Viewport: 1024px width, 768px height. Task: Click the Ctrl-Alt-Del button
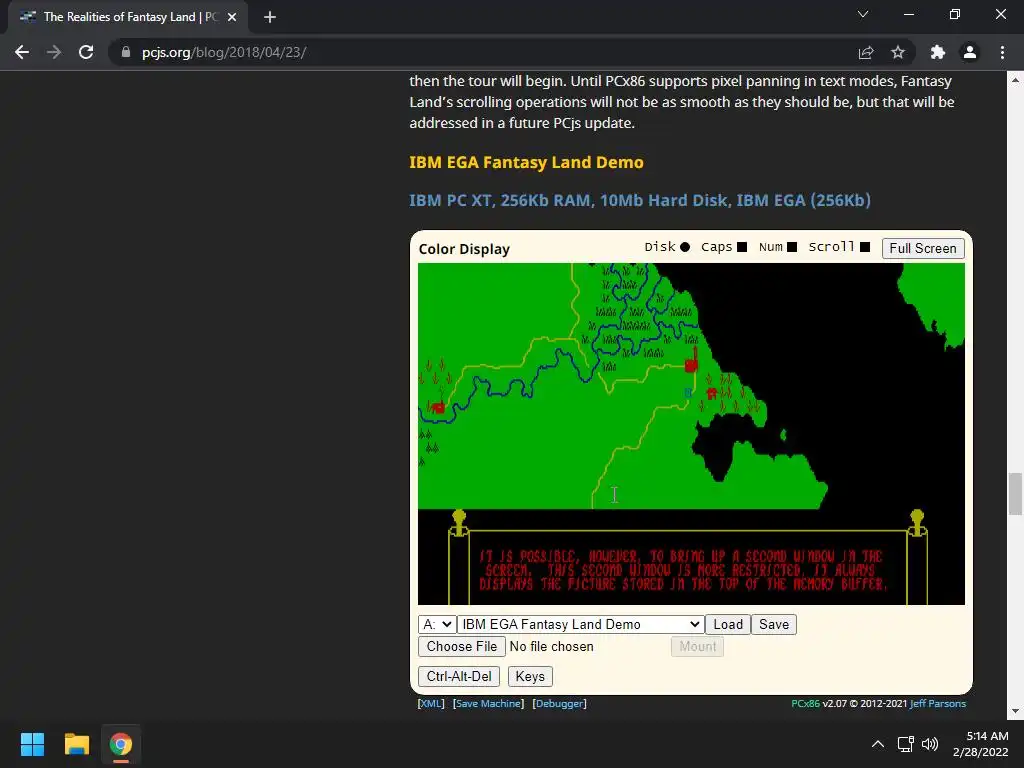tap(459, 677)
